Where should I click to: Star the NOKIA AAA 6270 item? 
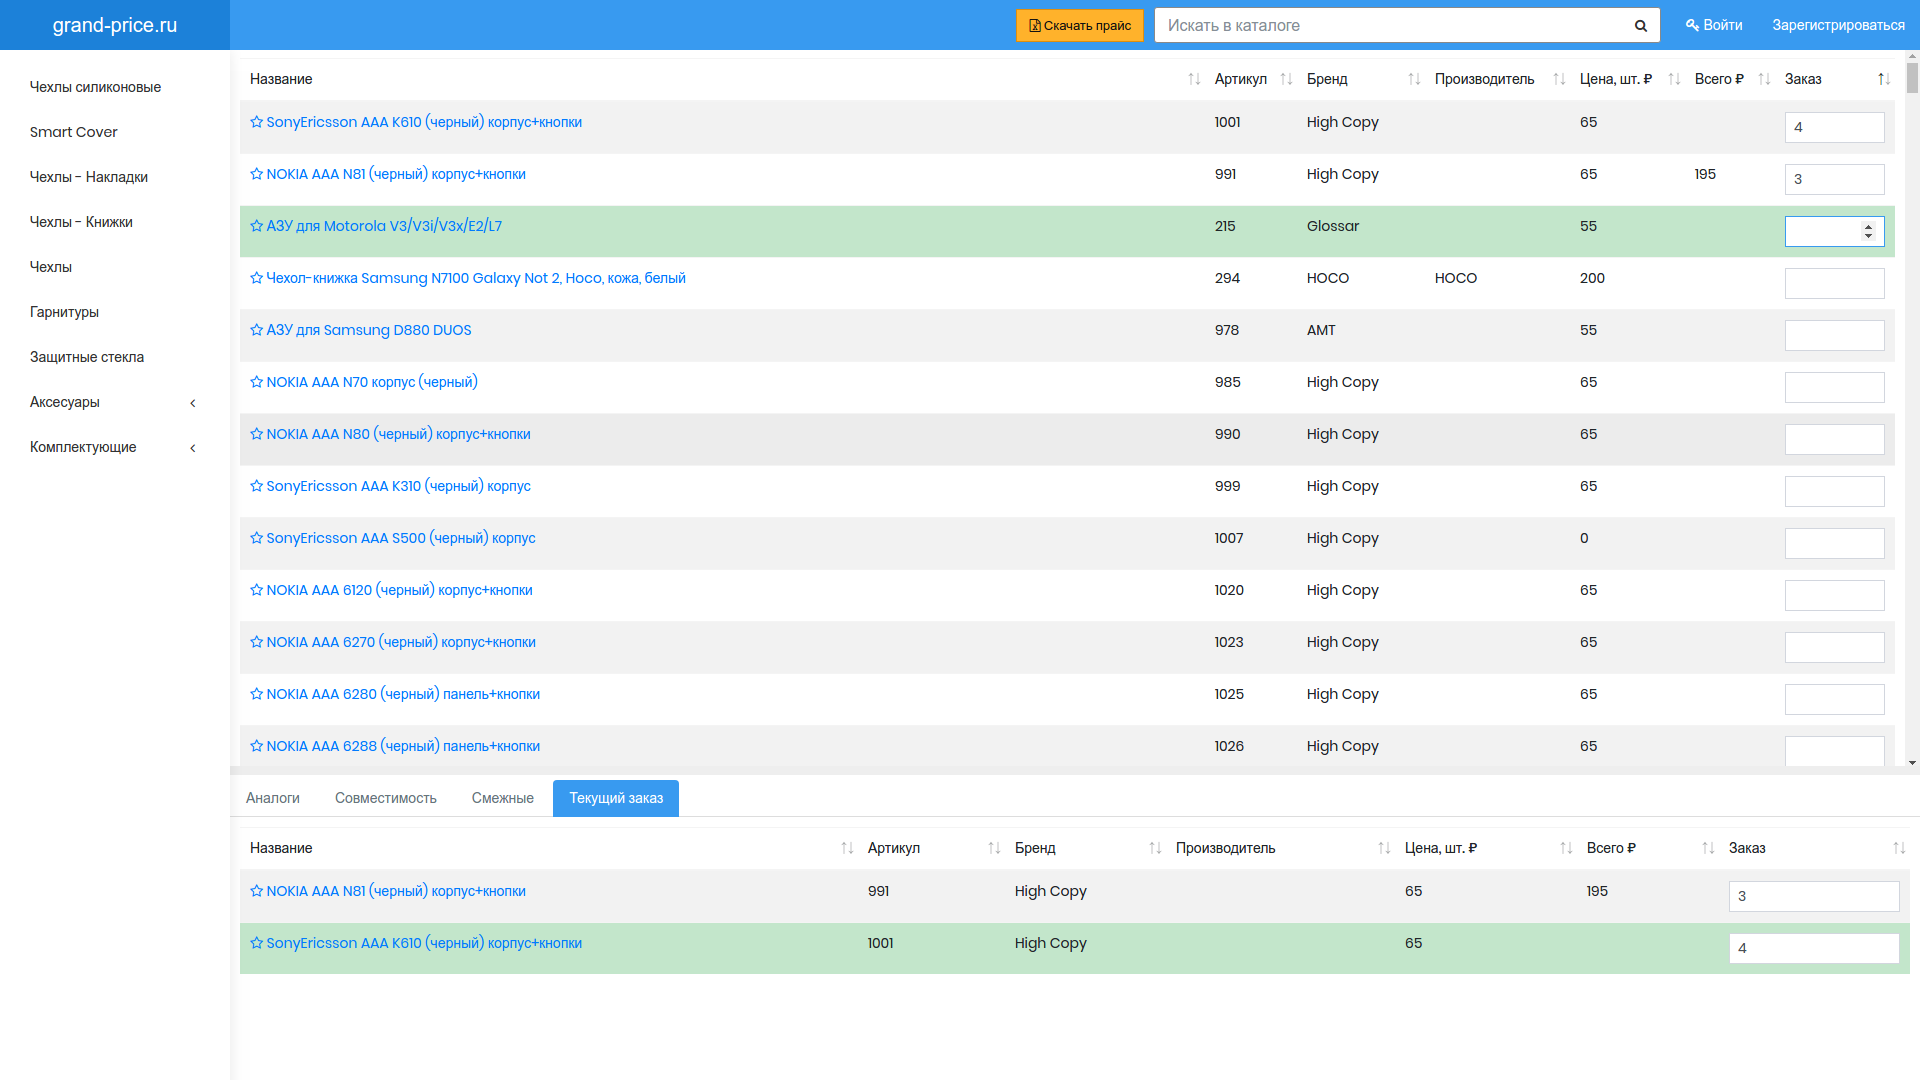pos(256,642)
